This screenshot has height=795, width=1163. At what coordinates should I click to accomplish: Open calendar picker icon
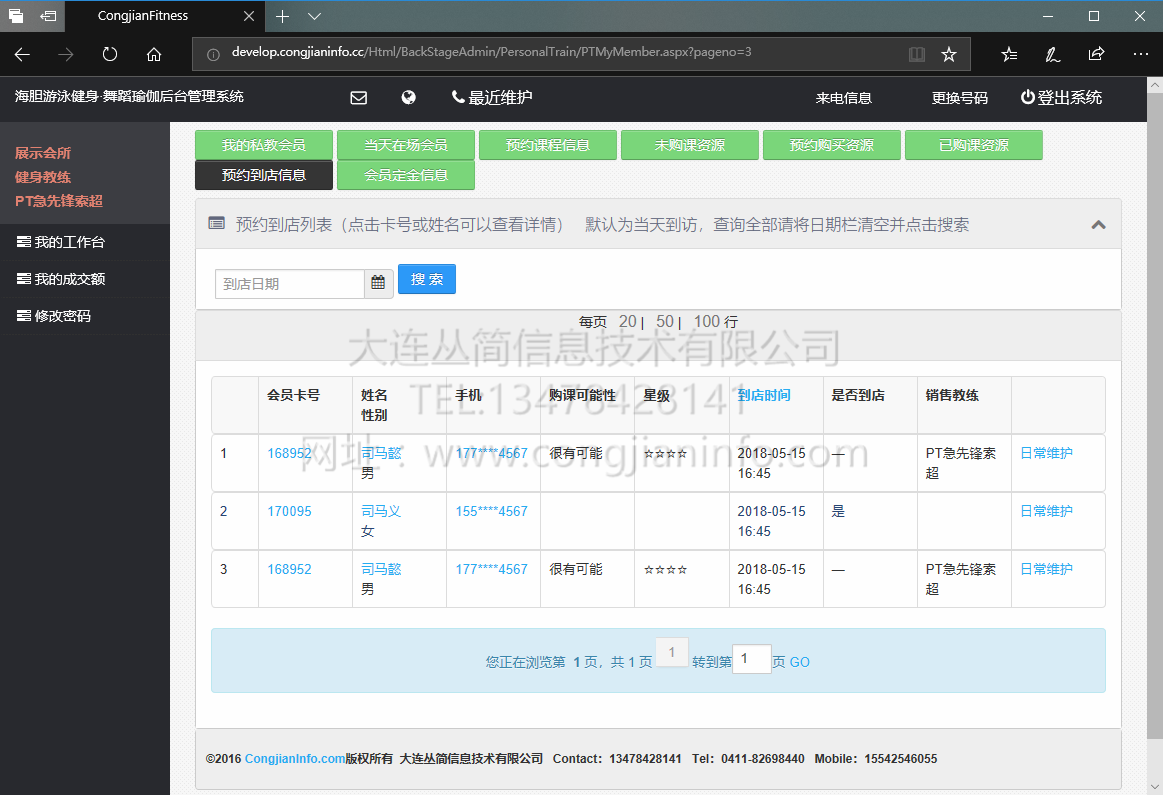pos(378,284)
